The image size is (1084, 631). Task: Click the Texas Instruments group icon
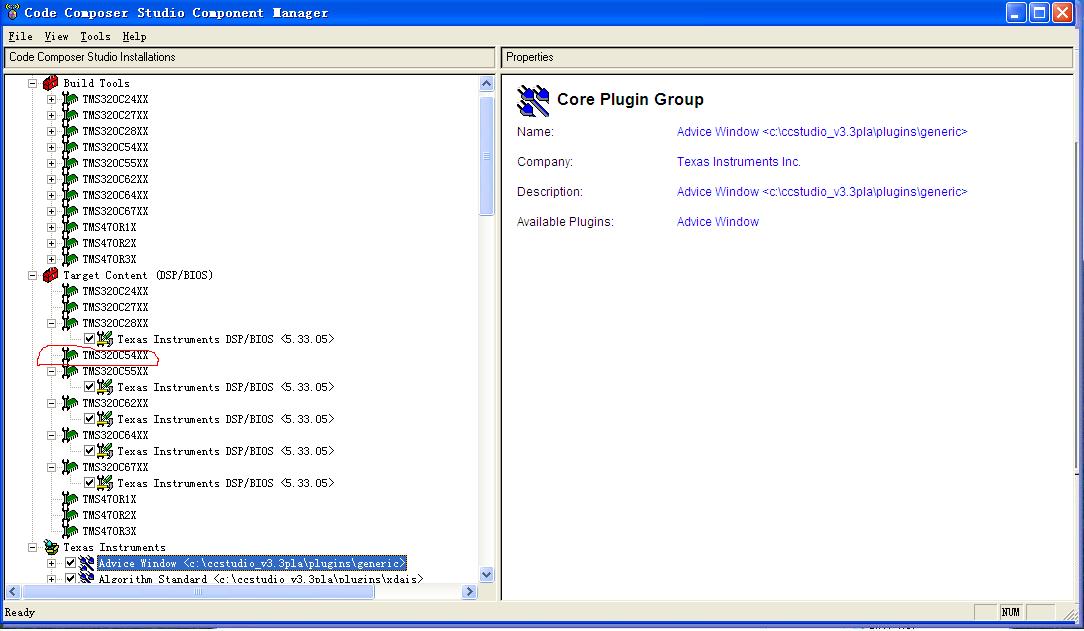click(x=51, y=547)
